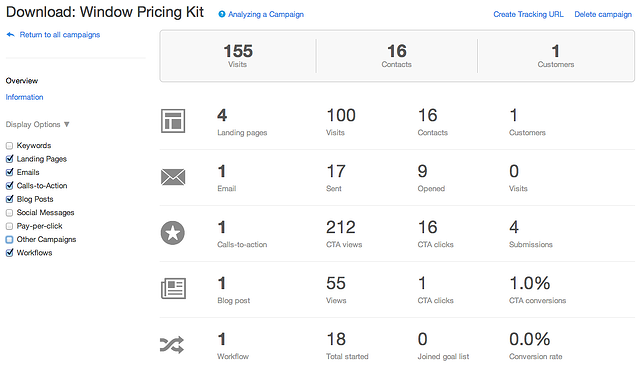
Task: Click the blog post newspaper icon
Action: point(173,289)
